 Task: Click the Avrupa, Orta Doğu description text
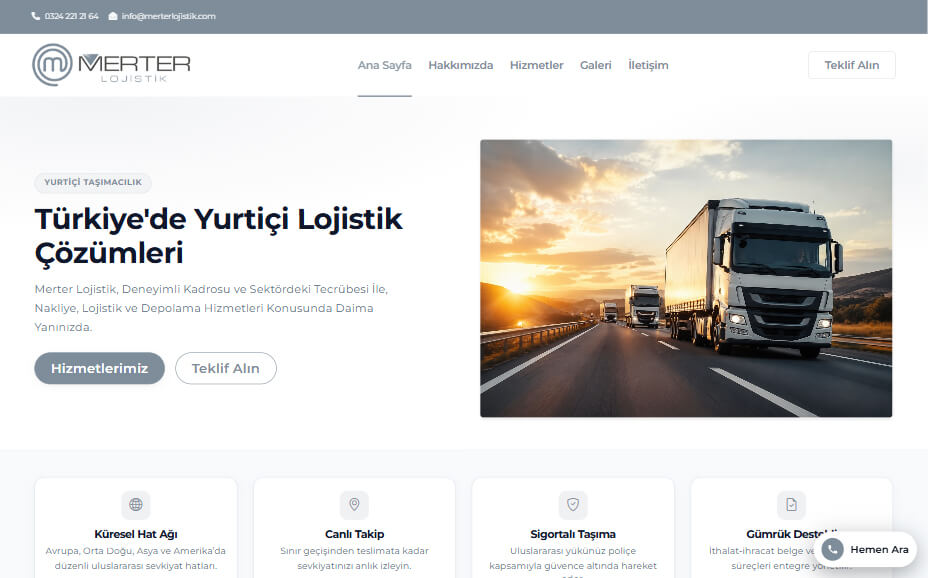click(136, 558)
